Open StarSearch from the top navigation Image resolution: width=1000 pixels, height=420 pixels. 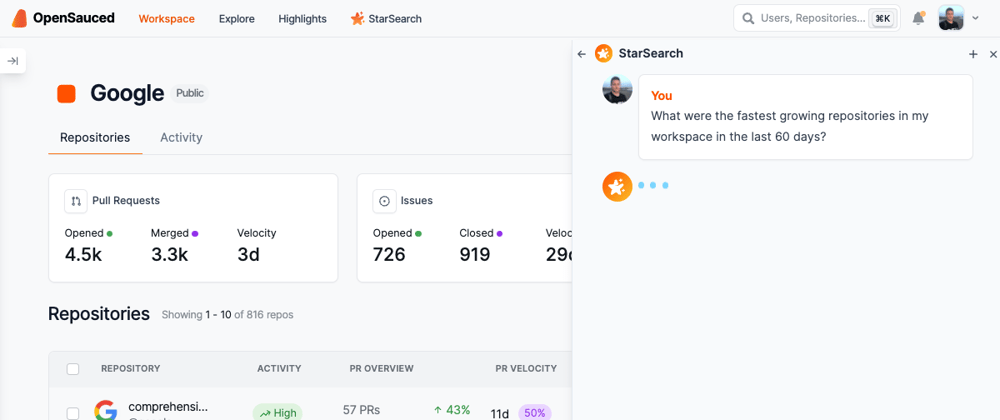click(386, 18)
